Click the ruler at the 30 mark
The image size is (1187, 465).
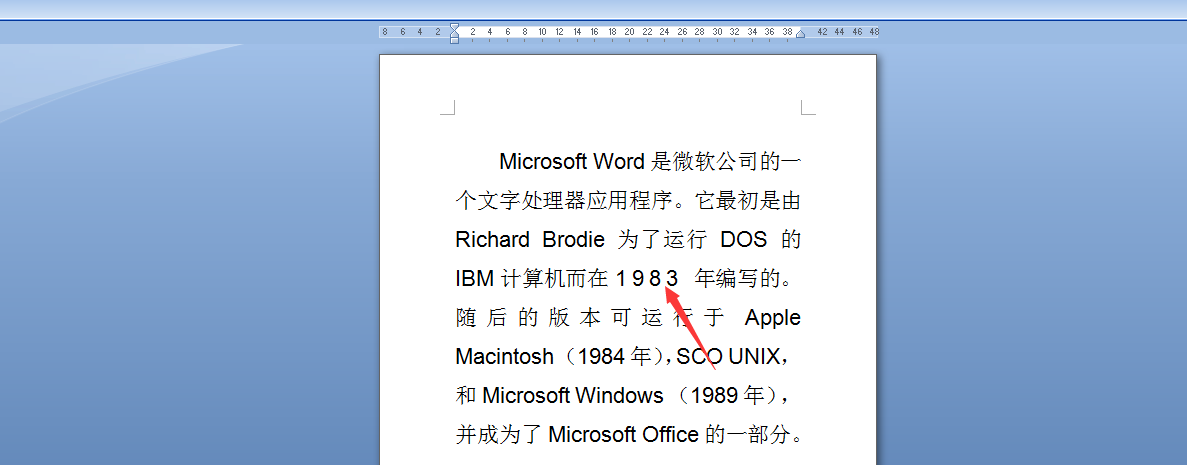click(717, 32)
